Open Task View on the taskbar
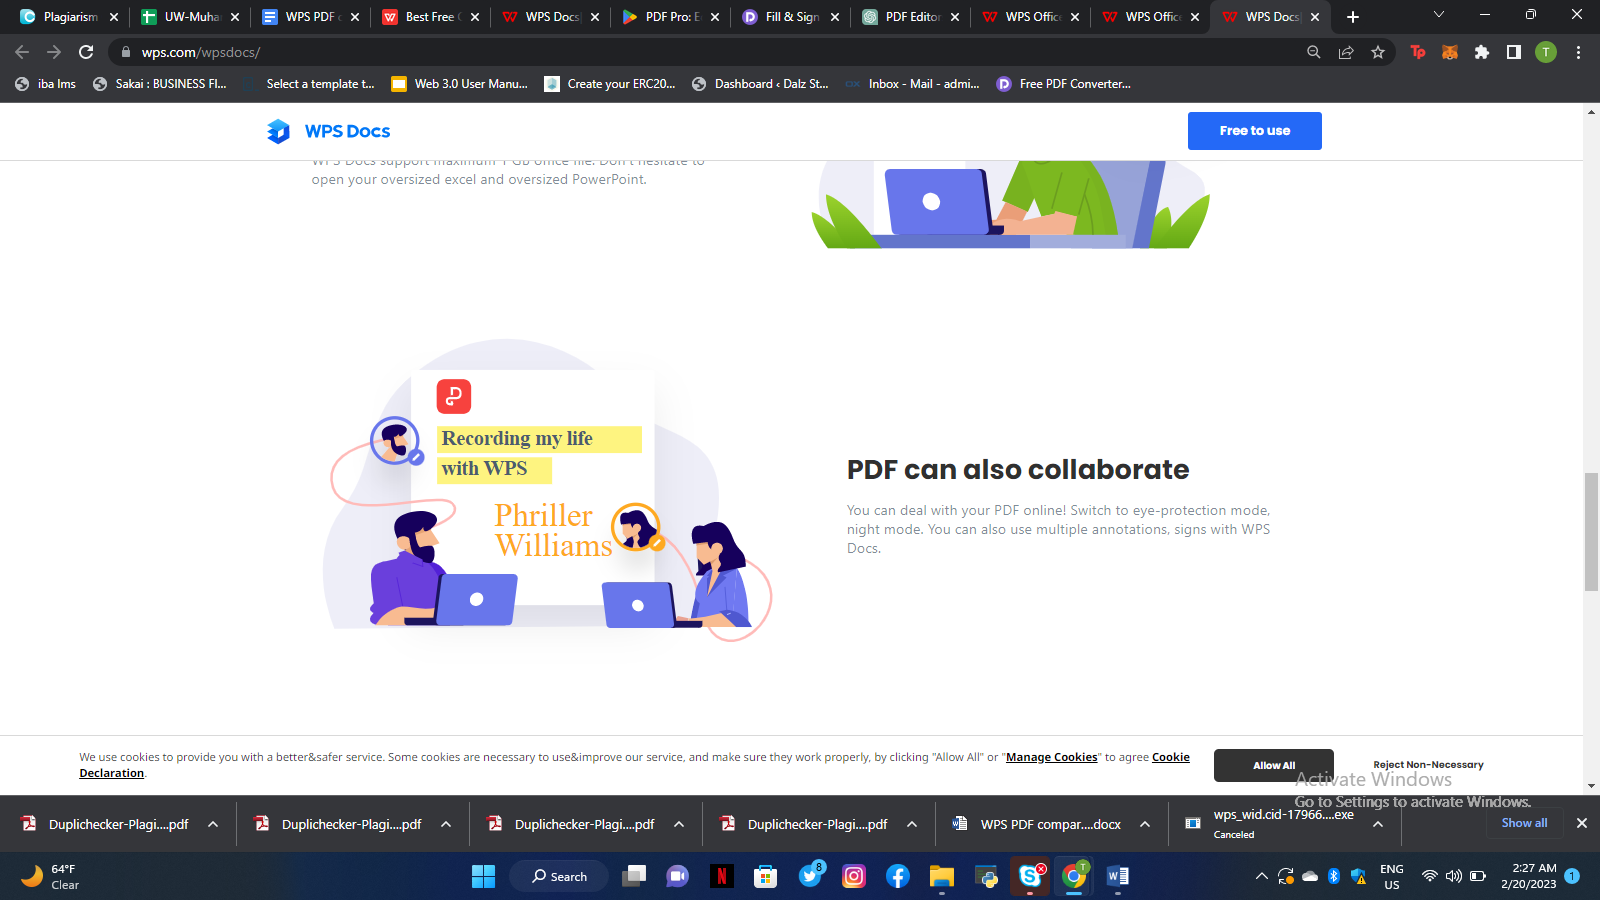This screenshot has height=900, width=1600. click(634, 876)
